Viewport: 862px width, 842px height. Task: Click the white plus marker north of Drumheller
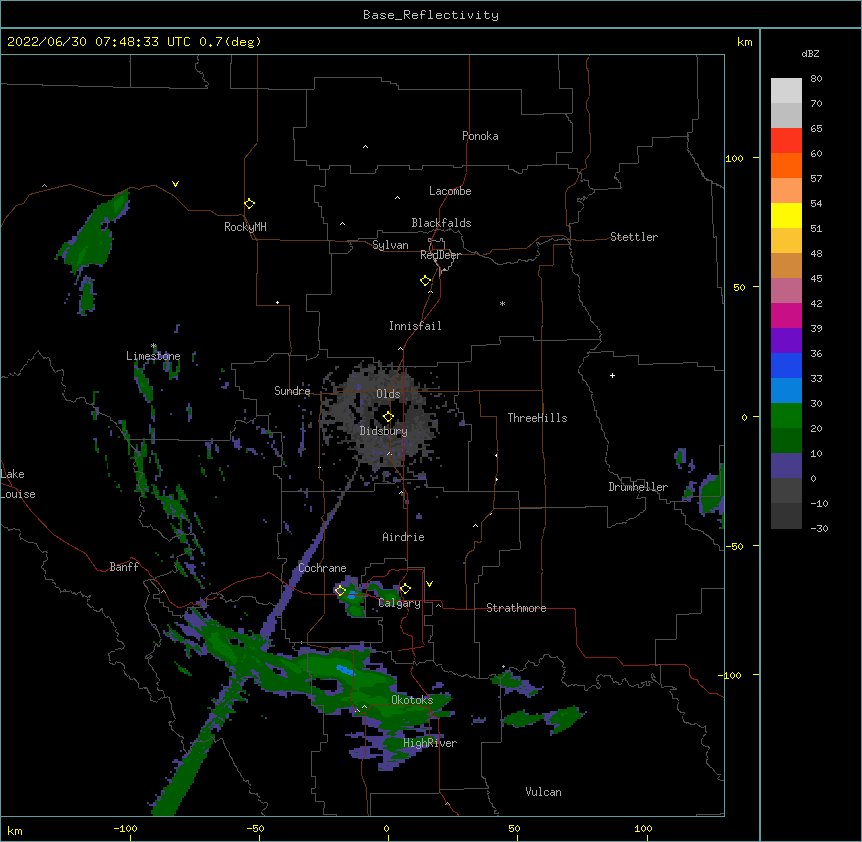(612, 375)
